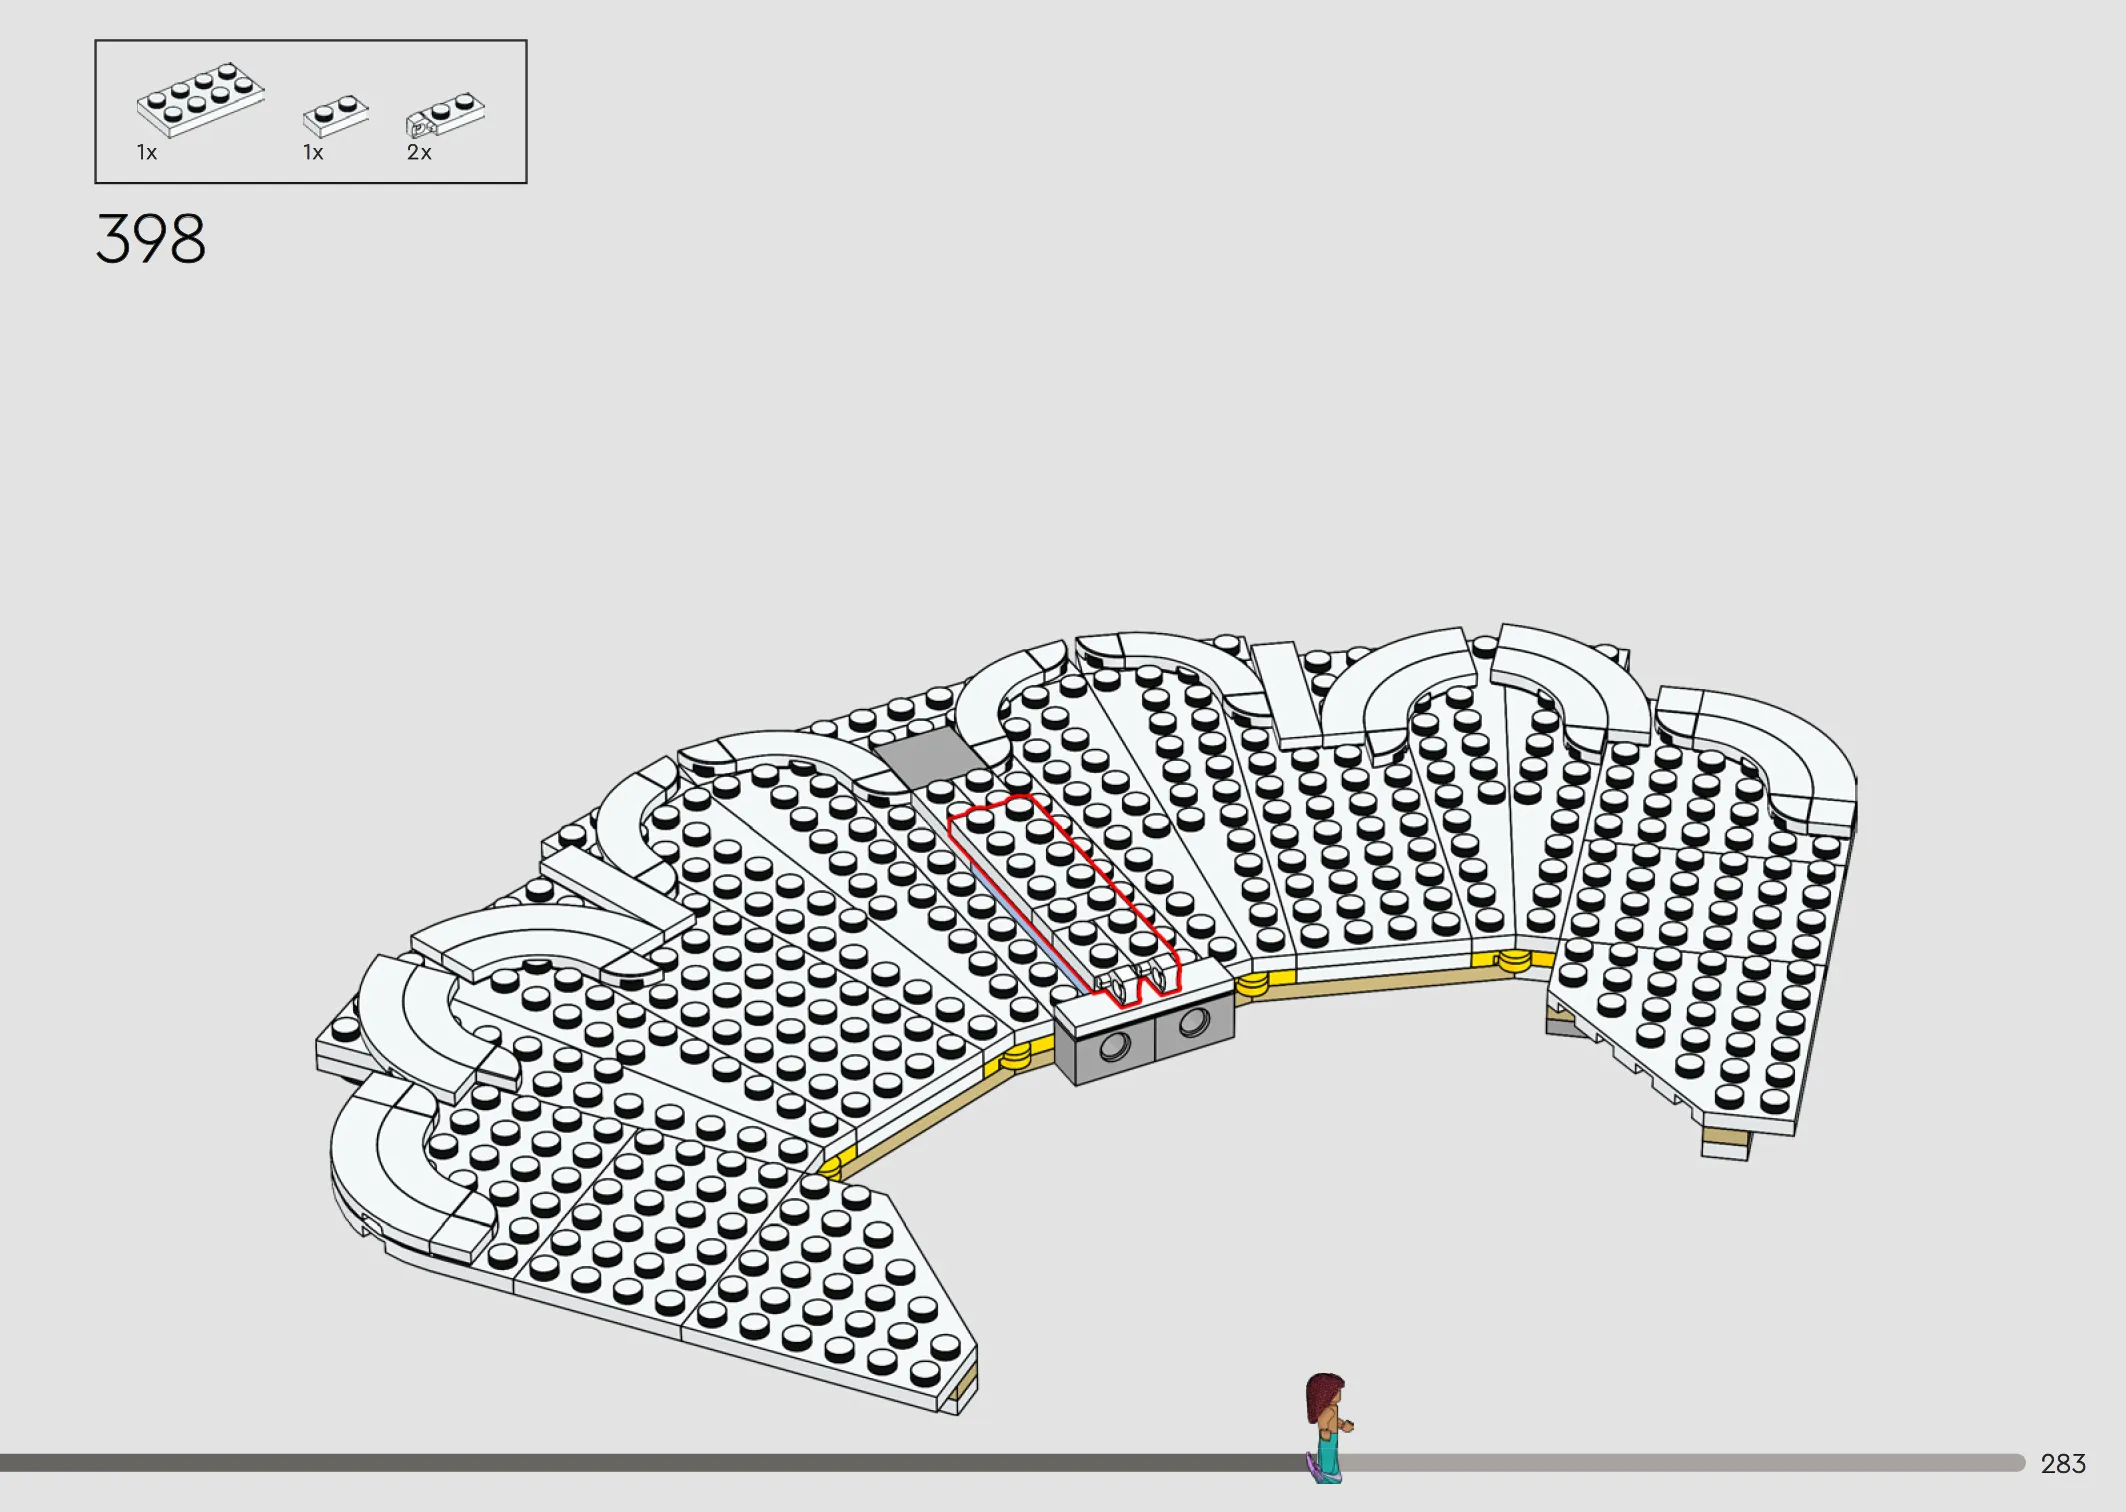The height and width of the screenshot is (1512, 2126).
Task: Click the page number 283
Action: click(2063, 1464)
